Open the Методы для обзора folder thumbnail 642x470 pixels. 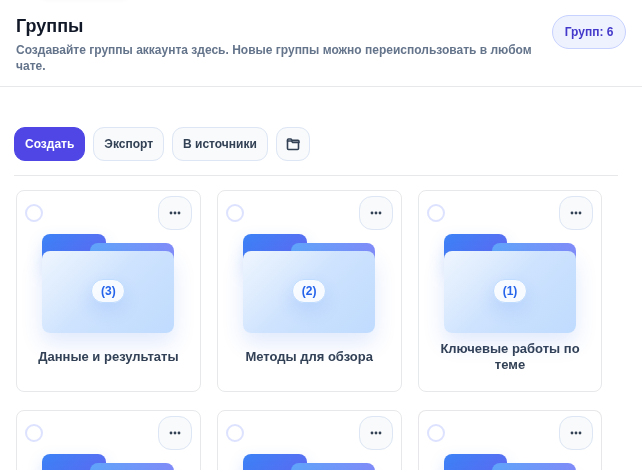point(309,283)
